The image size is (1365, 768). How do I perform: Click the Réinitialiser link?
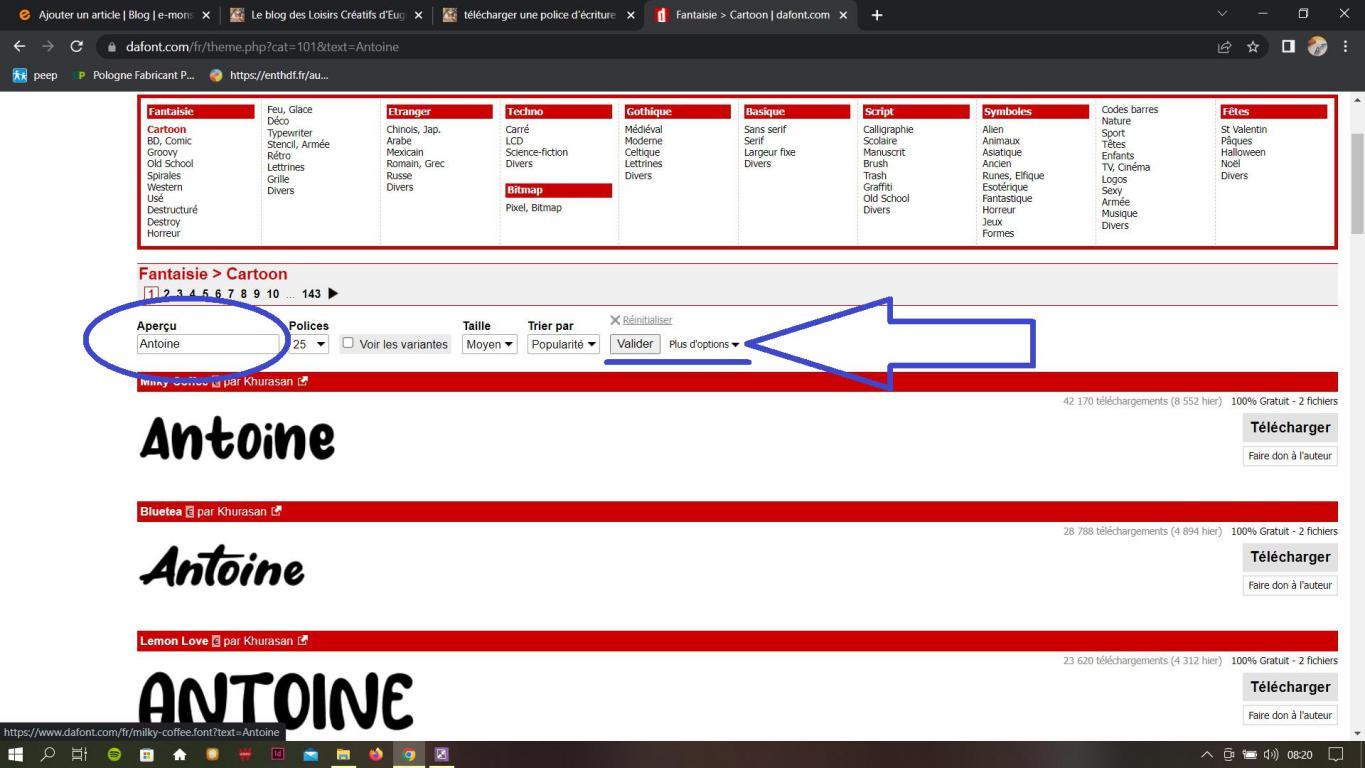(x=647, y=320)
